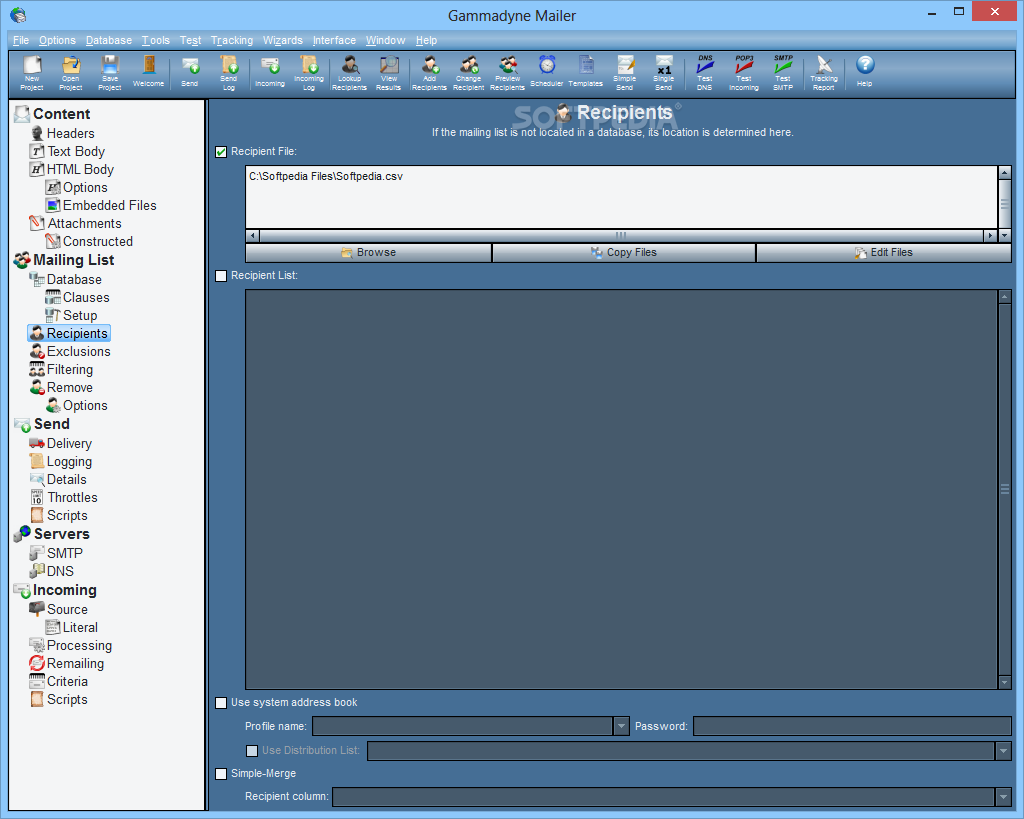
Task: Open Delivery under Send section
Action: pos(69,443)
